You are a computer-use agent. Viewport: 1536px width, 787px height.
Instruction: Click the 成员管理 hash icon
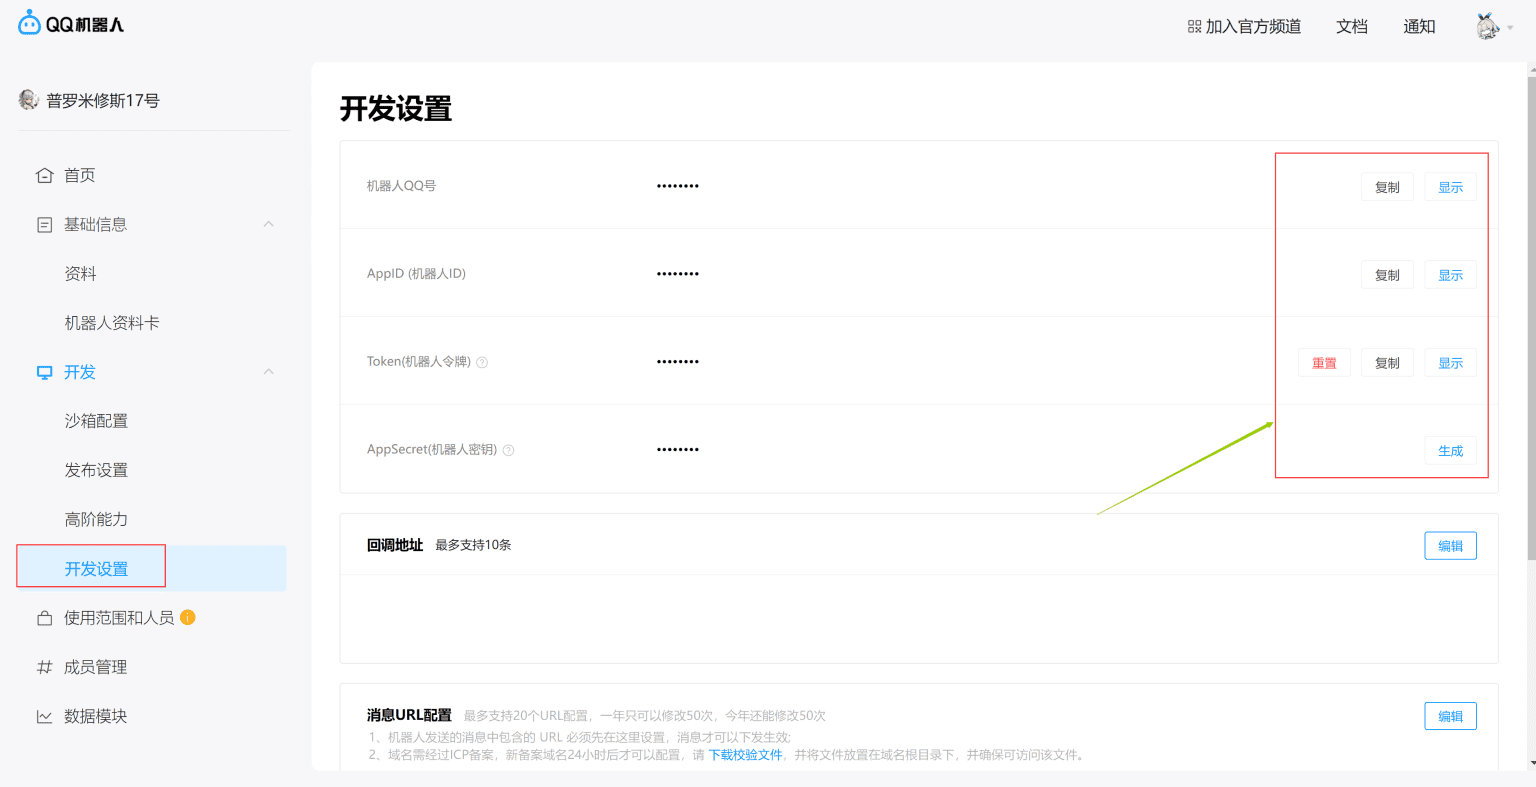[44, 667]
